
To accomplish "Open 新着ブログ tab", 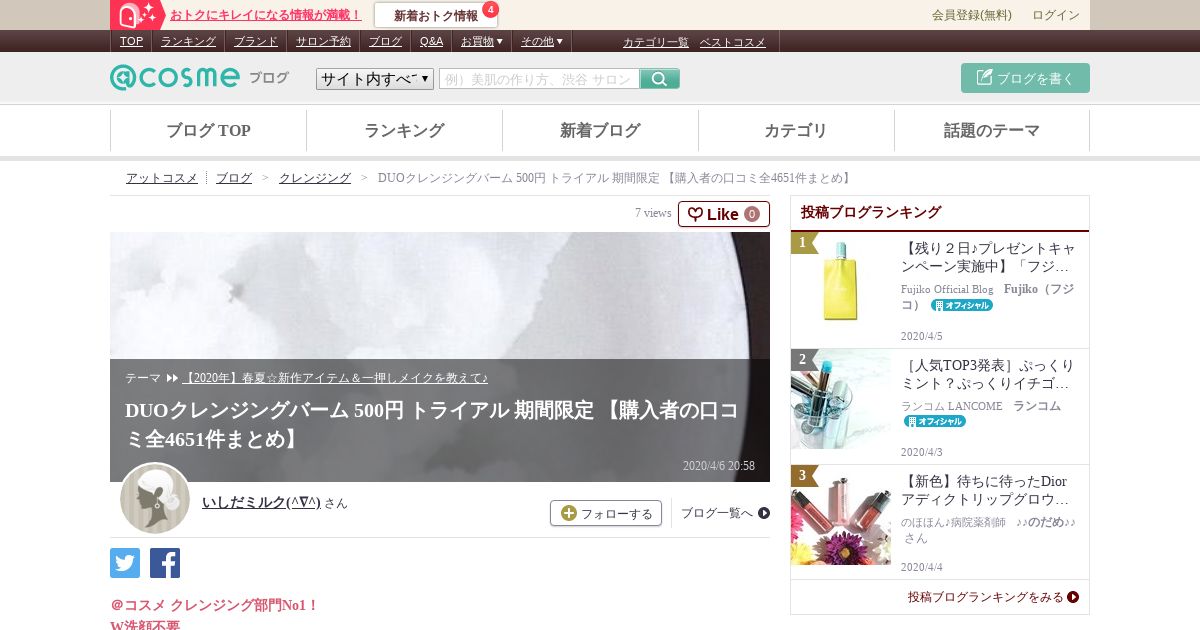I will (x=600, y=131).
